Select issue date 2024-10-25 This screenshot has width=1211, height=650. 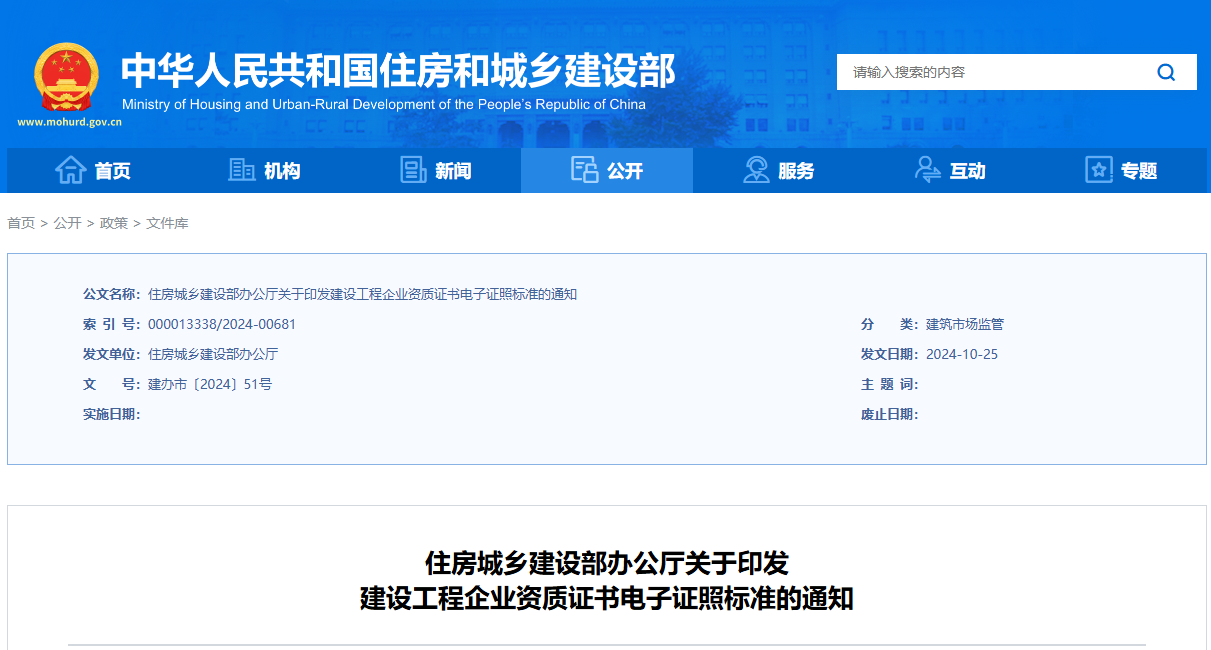[x=962, y=354]
